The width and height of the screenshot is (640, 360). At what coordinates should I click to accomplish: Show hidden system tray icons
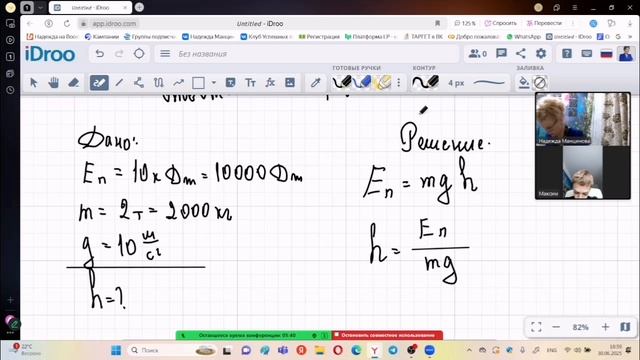[469, 350]
